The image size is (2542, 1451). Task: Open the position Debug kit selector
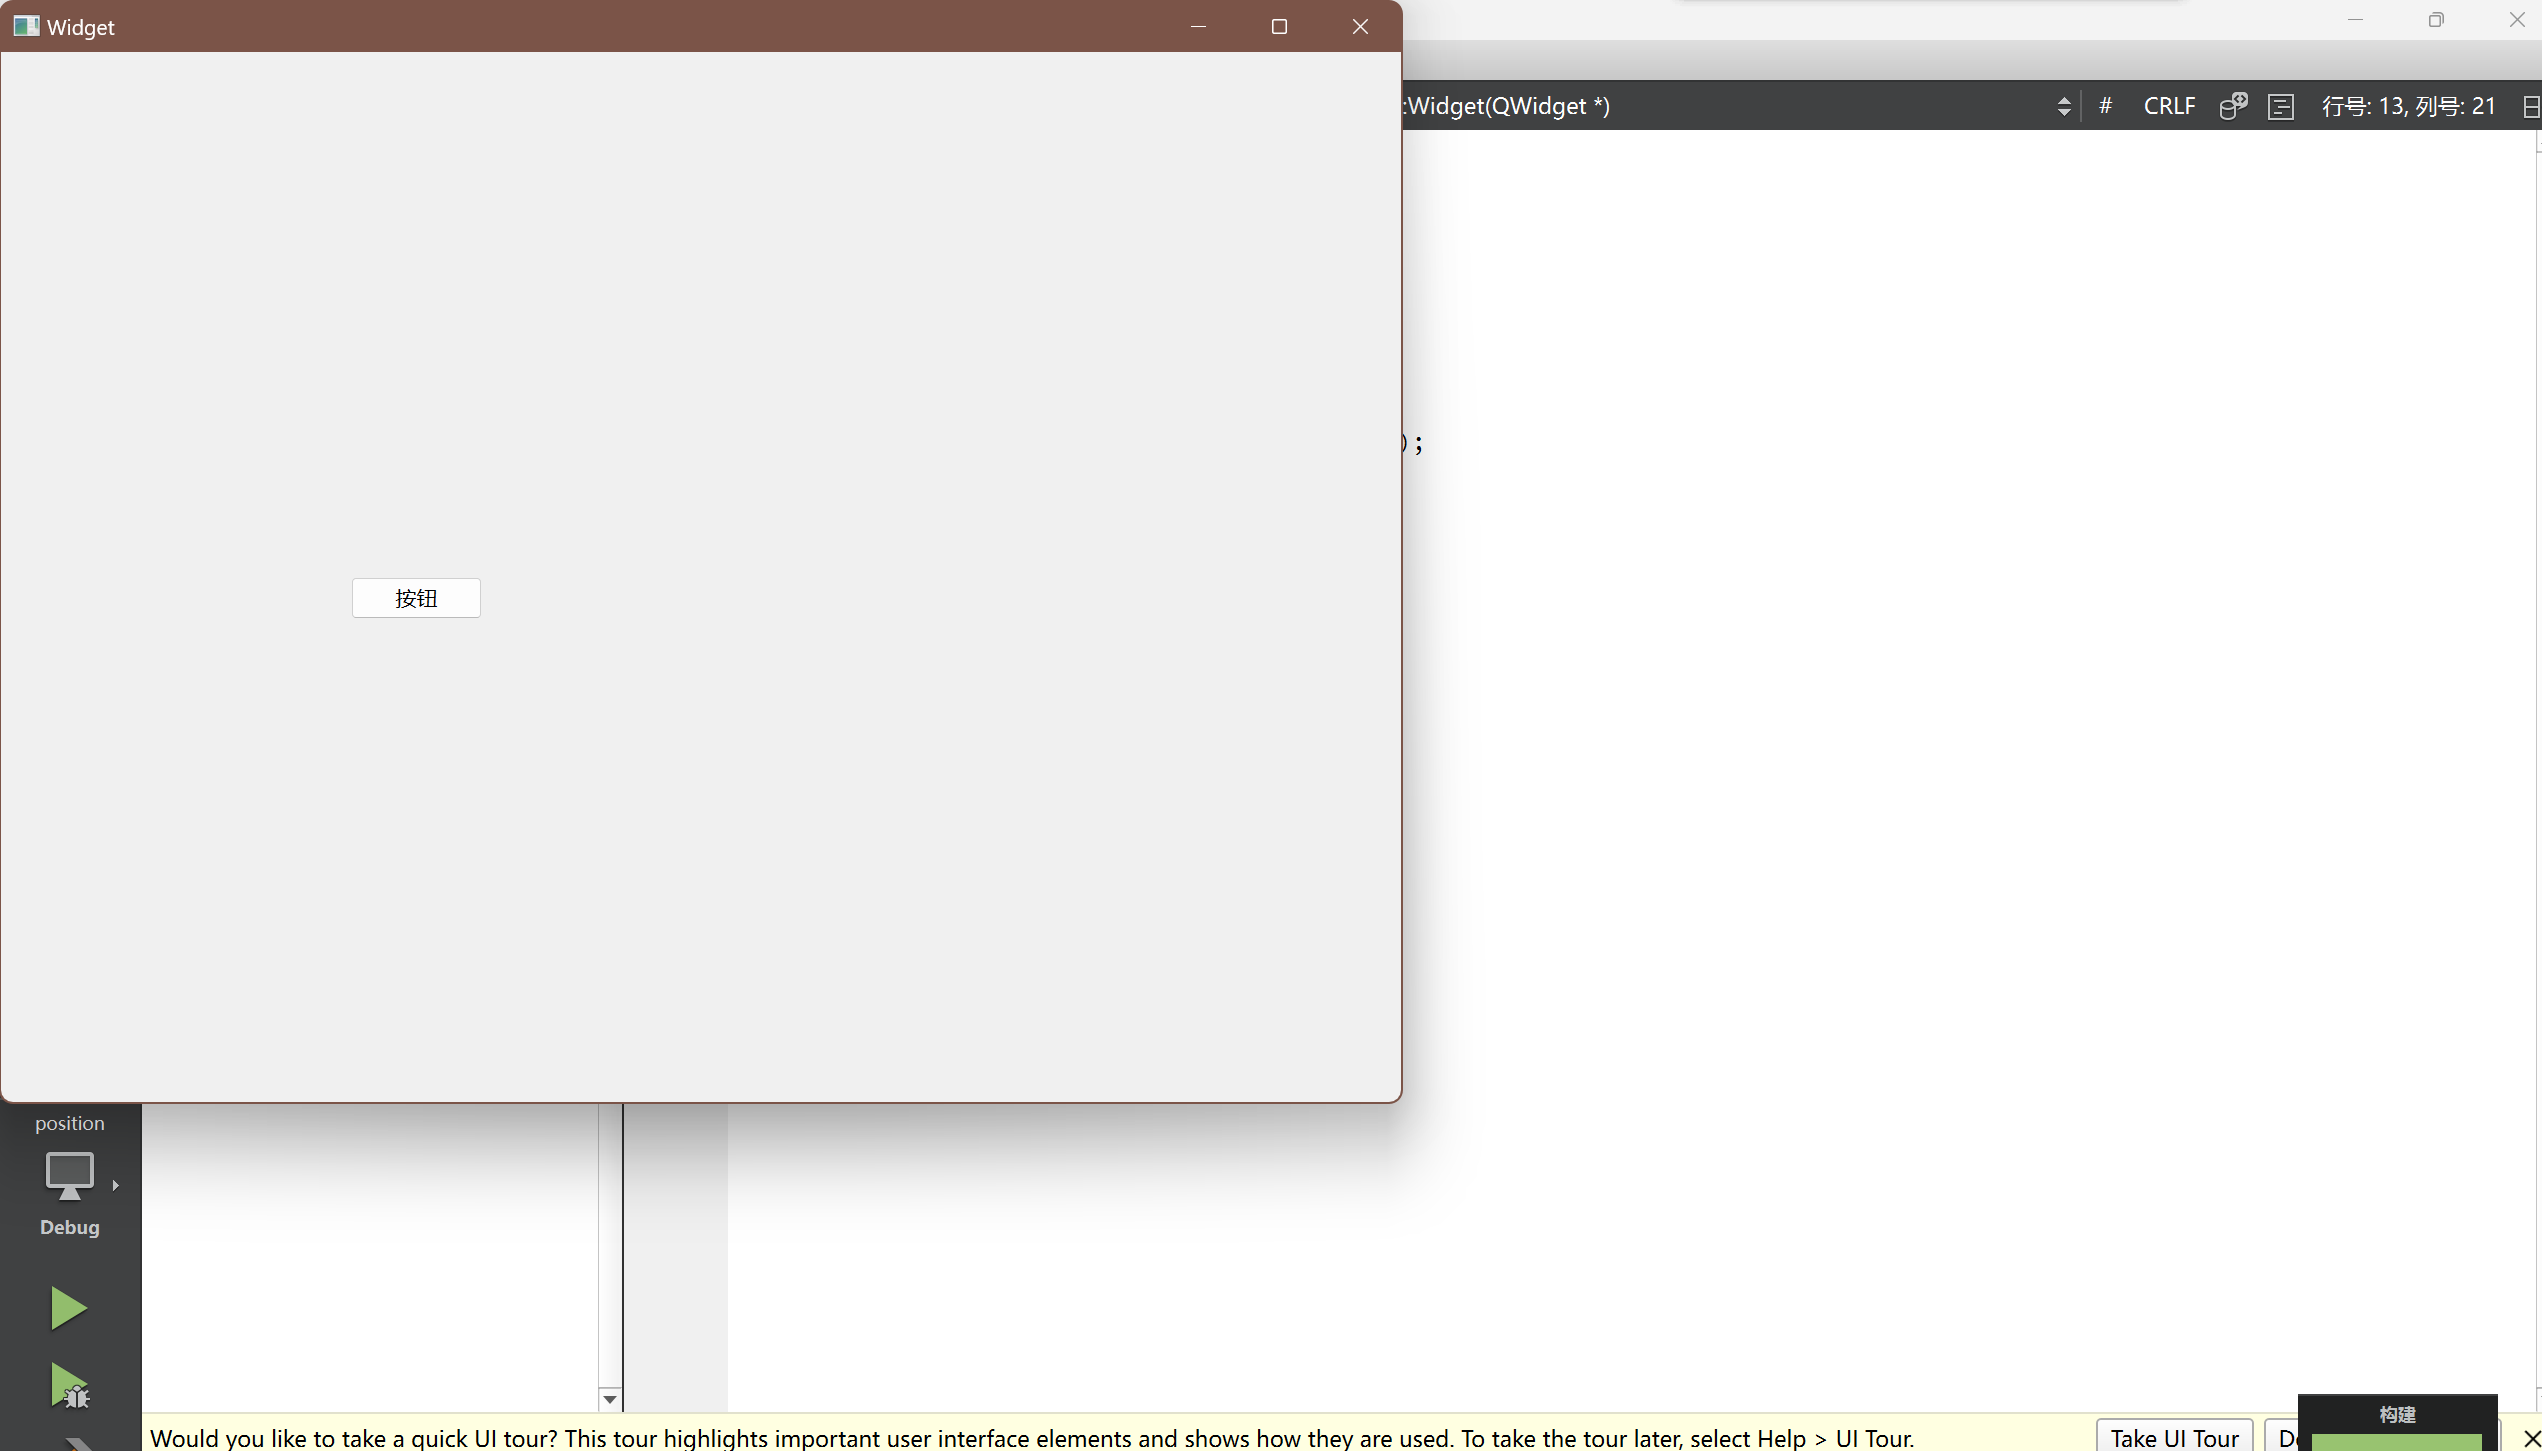point(70,1175)
